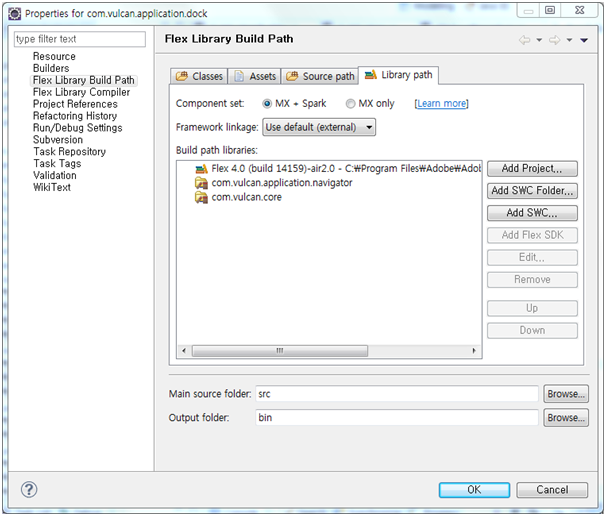
Task: Browse for the output folder
Action: click(566, 418)
